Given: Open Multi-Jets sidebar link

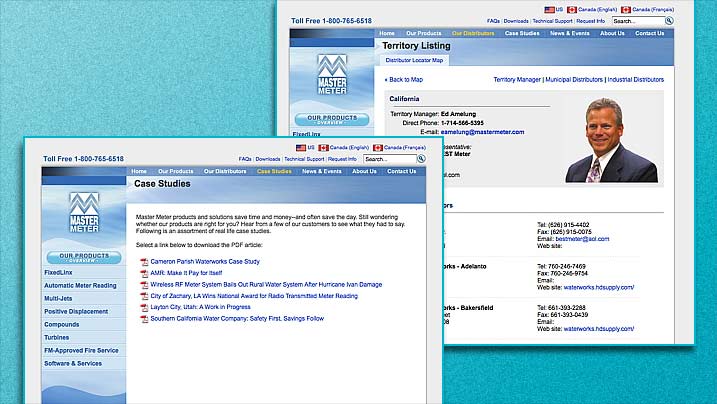Looking at the screenshot, I should [58, 298].
